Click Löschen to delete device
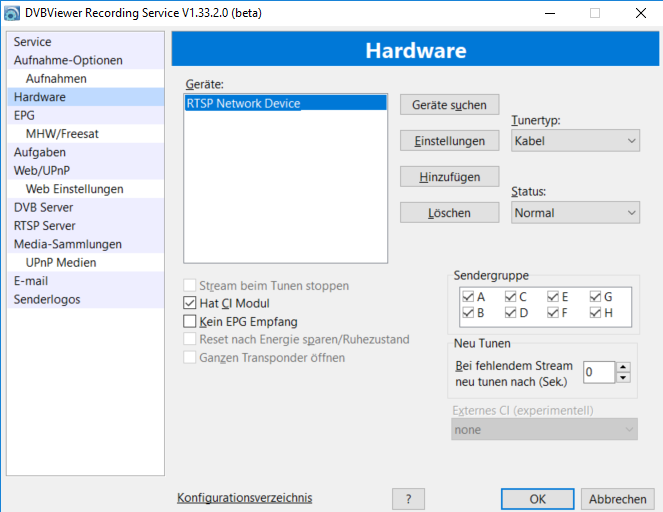 449,213
